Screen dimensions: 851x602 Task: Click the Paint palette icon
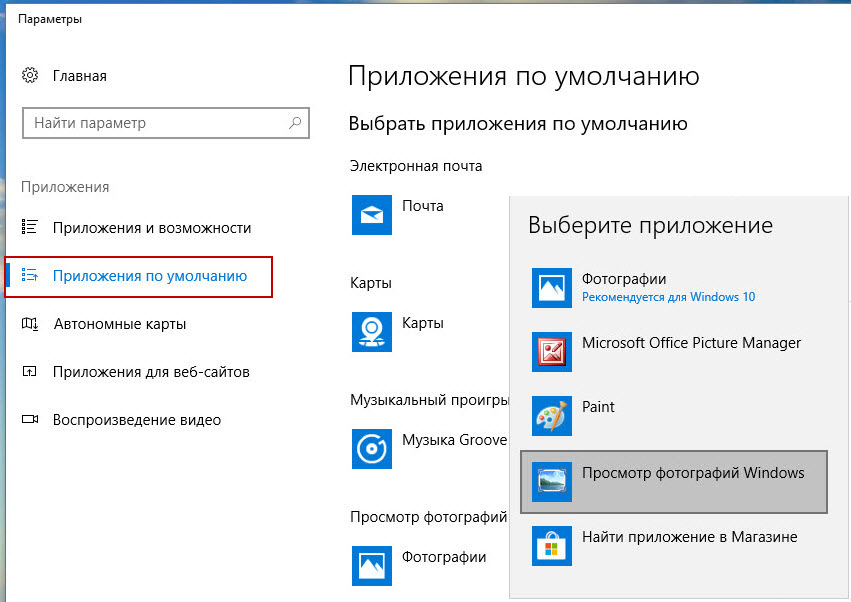click(x=552, y=415)
